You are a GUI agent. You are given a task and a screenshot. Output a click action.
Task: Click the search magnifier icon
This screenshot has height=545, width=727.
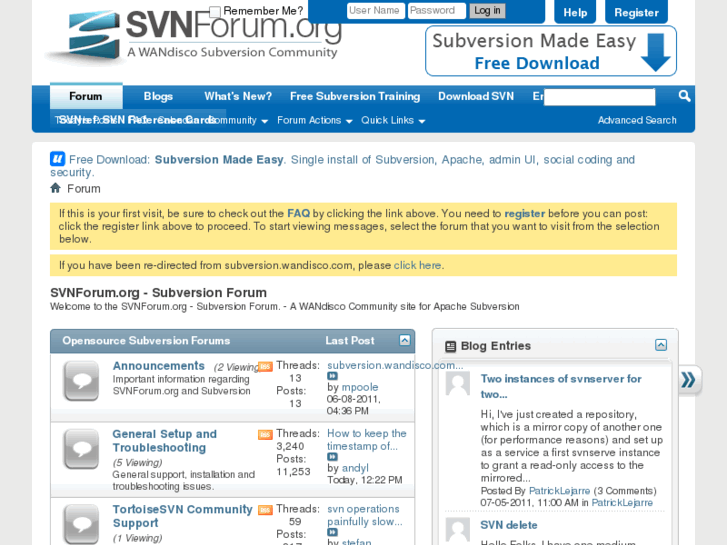pos(684,96)
